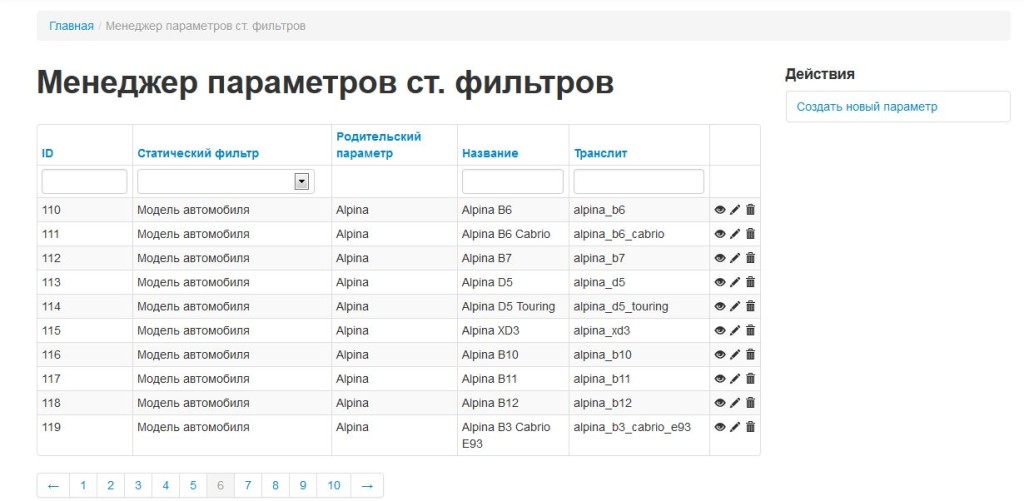Select the Alpina D5 Touring name cell
Screen dimensions: 1024x501
coord(513,306)
